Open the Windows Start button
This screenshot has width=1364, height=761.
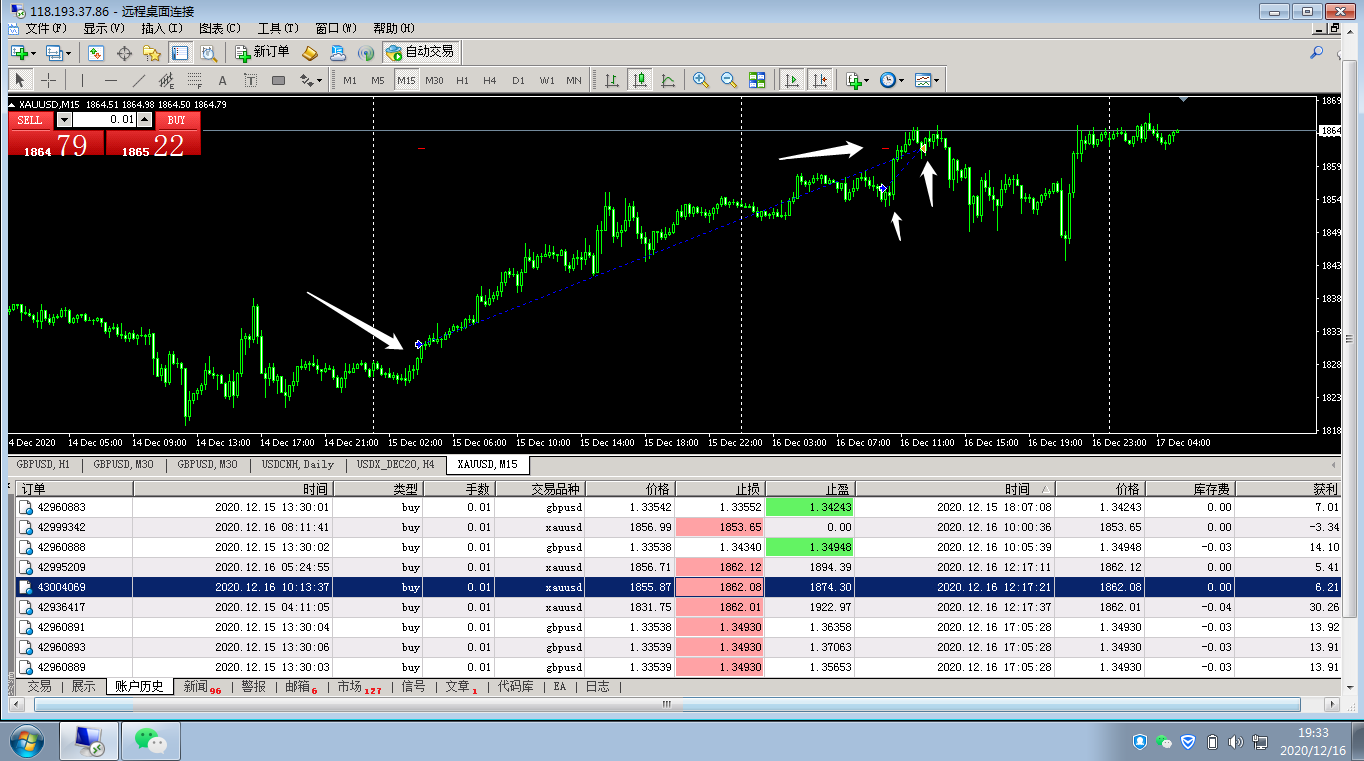click(x=27, y=741)
